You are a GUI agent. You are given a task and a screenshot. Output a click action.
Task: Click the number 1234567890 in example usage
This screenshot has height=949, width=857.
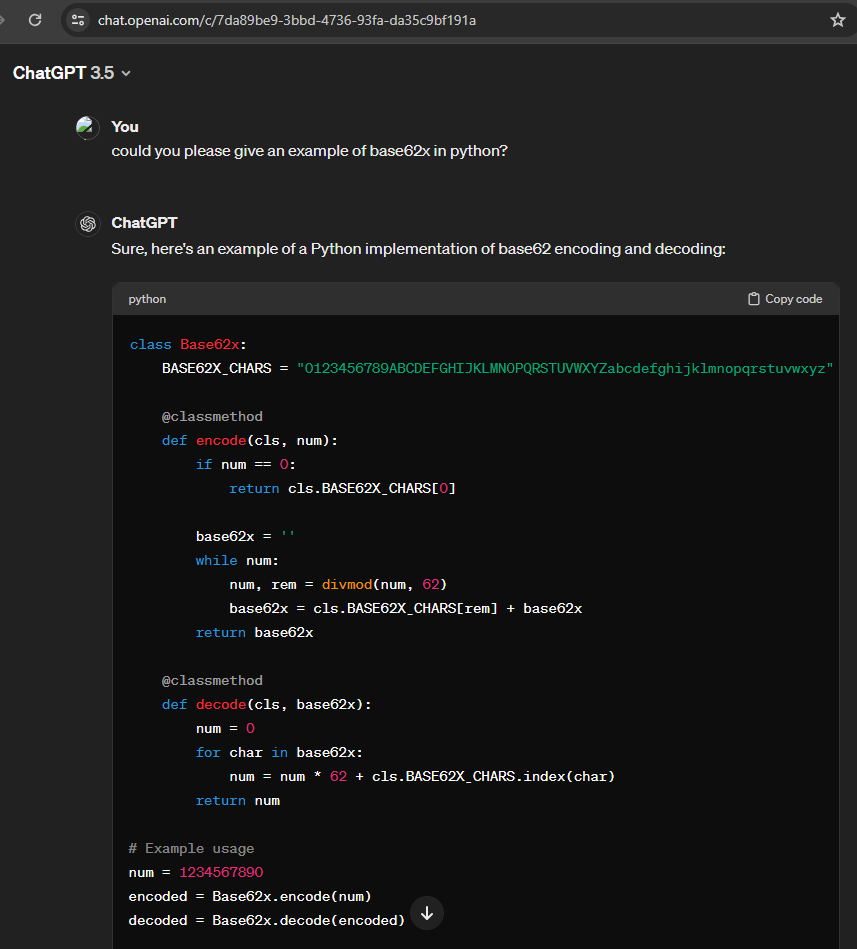(221, 872)
